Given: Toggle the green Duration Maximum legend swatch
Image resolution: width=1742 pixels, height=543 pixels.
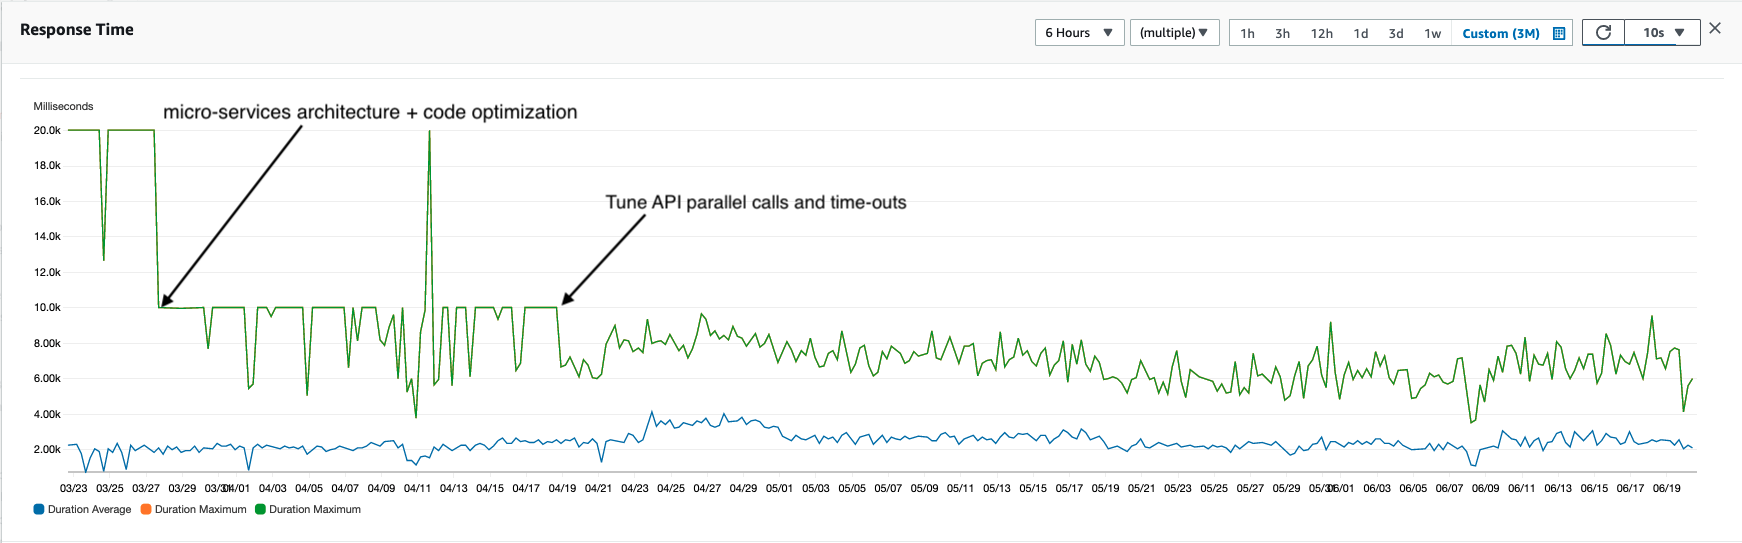Looking at the screenshot, I should [x=260, y=509].
